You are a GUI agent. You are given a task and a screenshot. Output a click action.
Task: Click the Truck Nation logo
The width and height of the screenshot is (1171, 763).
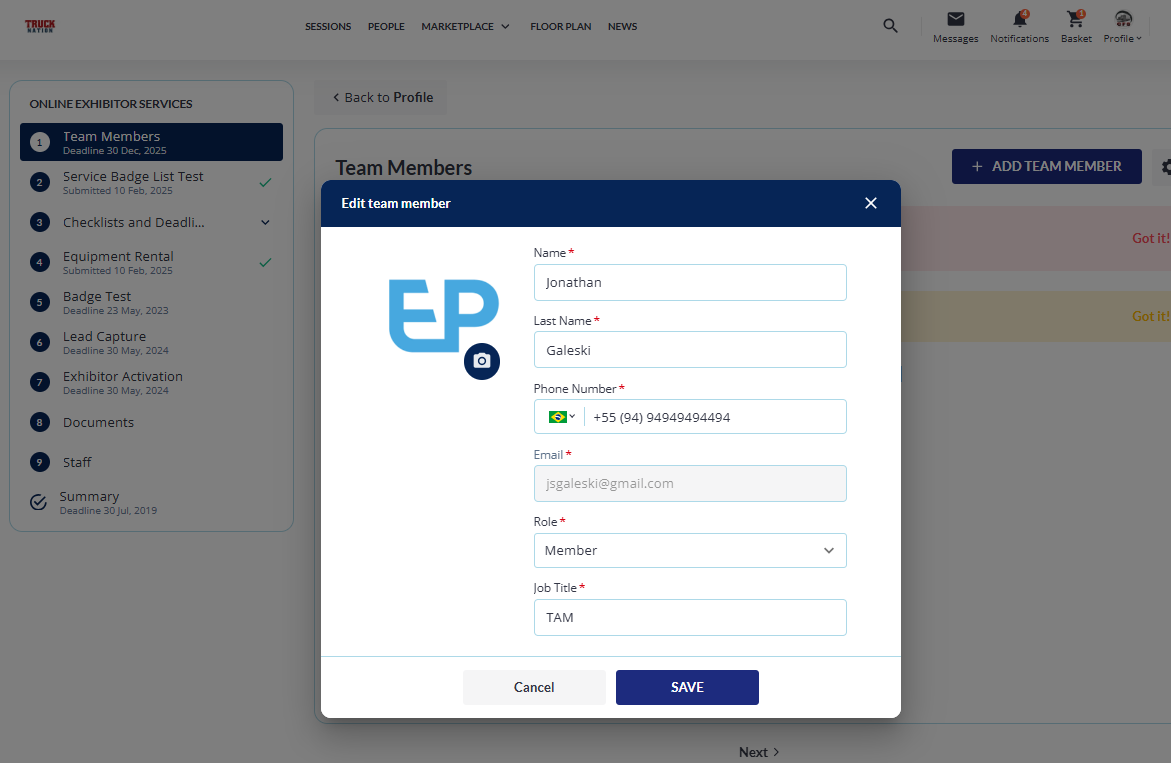point(40,26)
